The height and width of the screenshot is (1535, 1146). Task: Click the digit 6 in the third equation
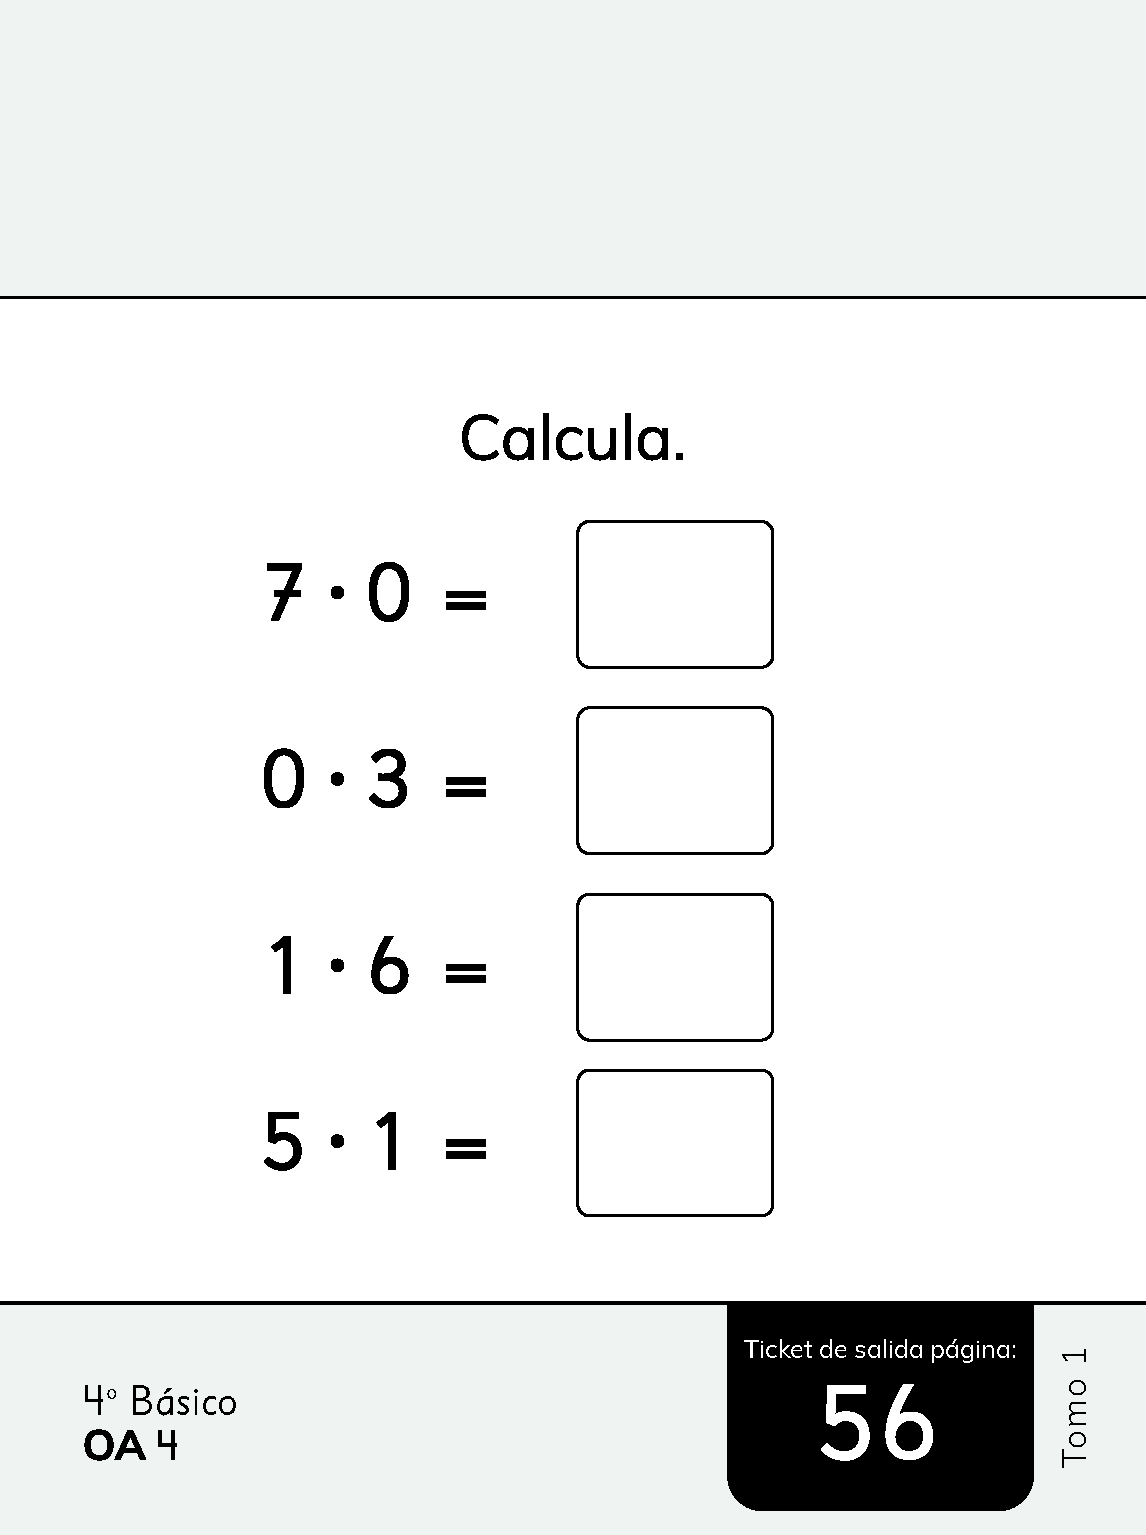pyautogui.click(x=389, y=966)
